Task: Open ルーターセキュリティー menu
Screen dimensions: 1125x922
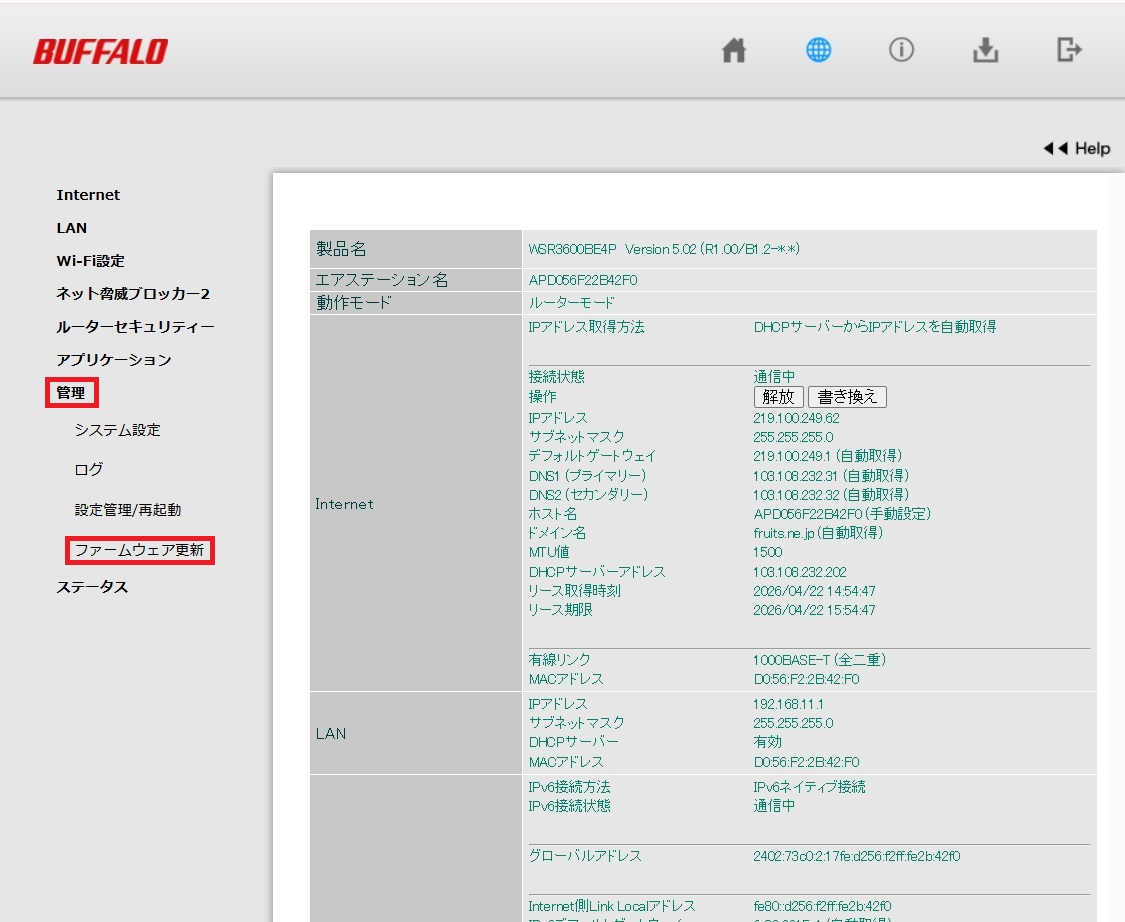Action: pos(136,327)
